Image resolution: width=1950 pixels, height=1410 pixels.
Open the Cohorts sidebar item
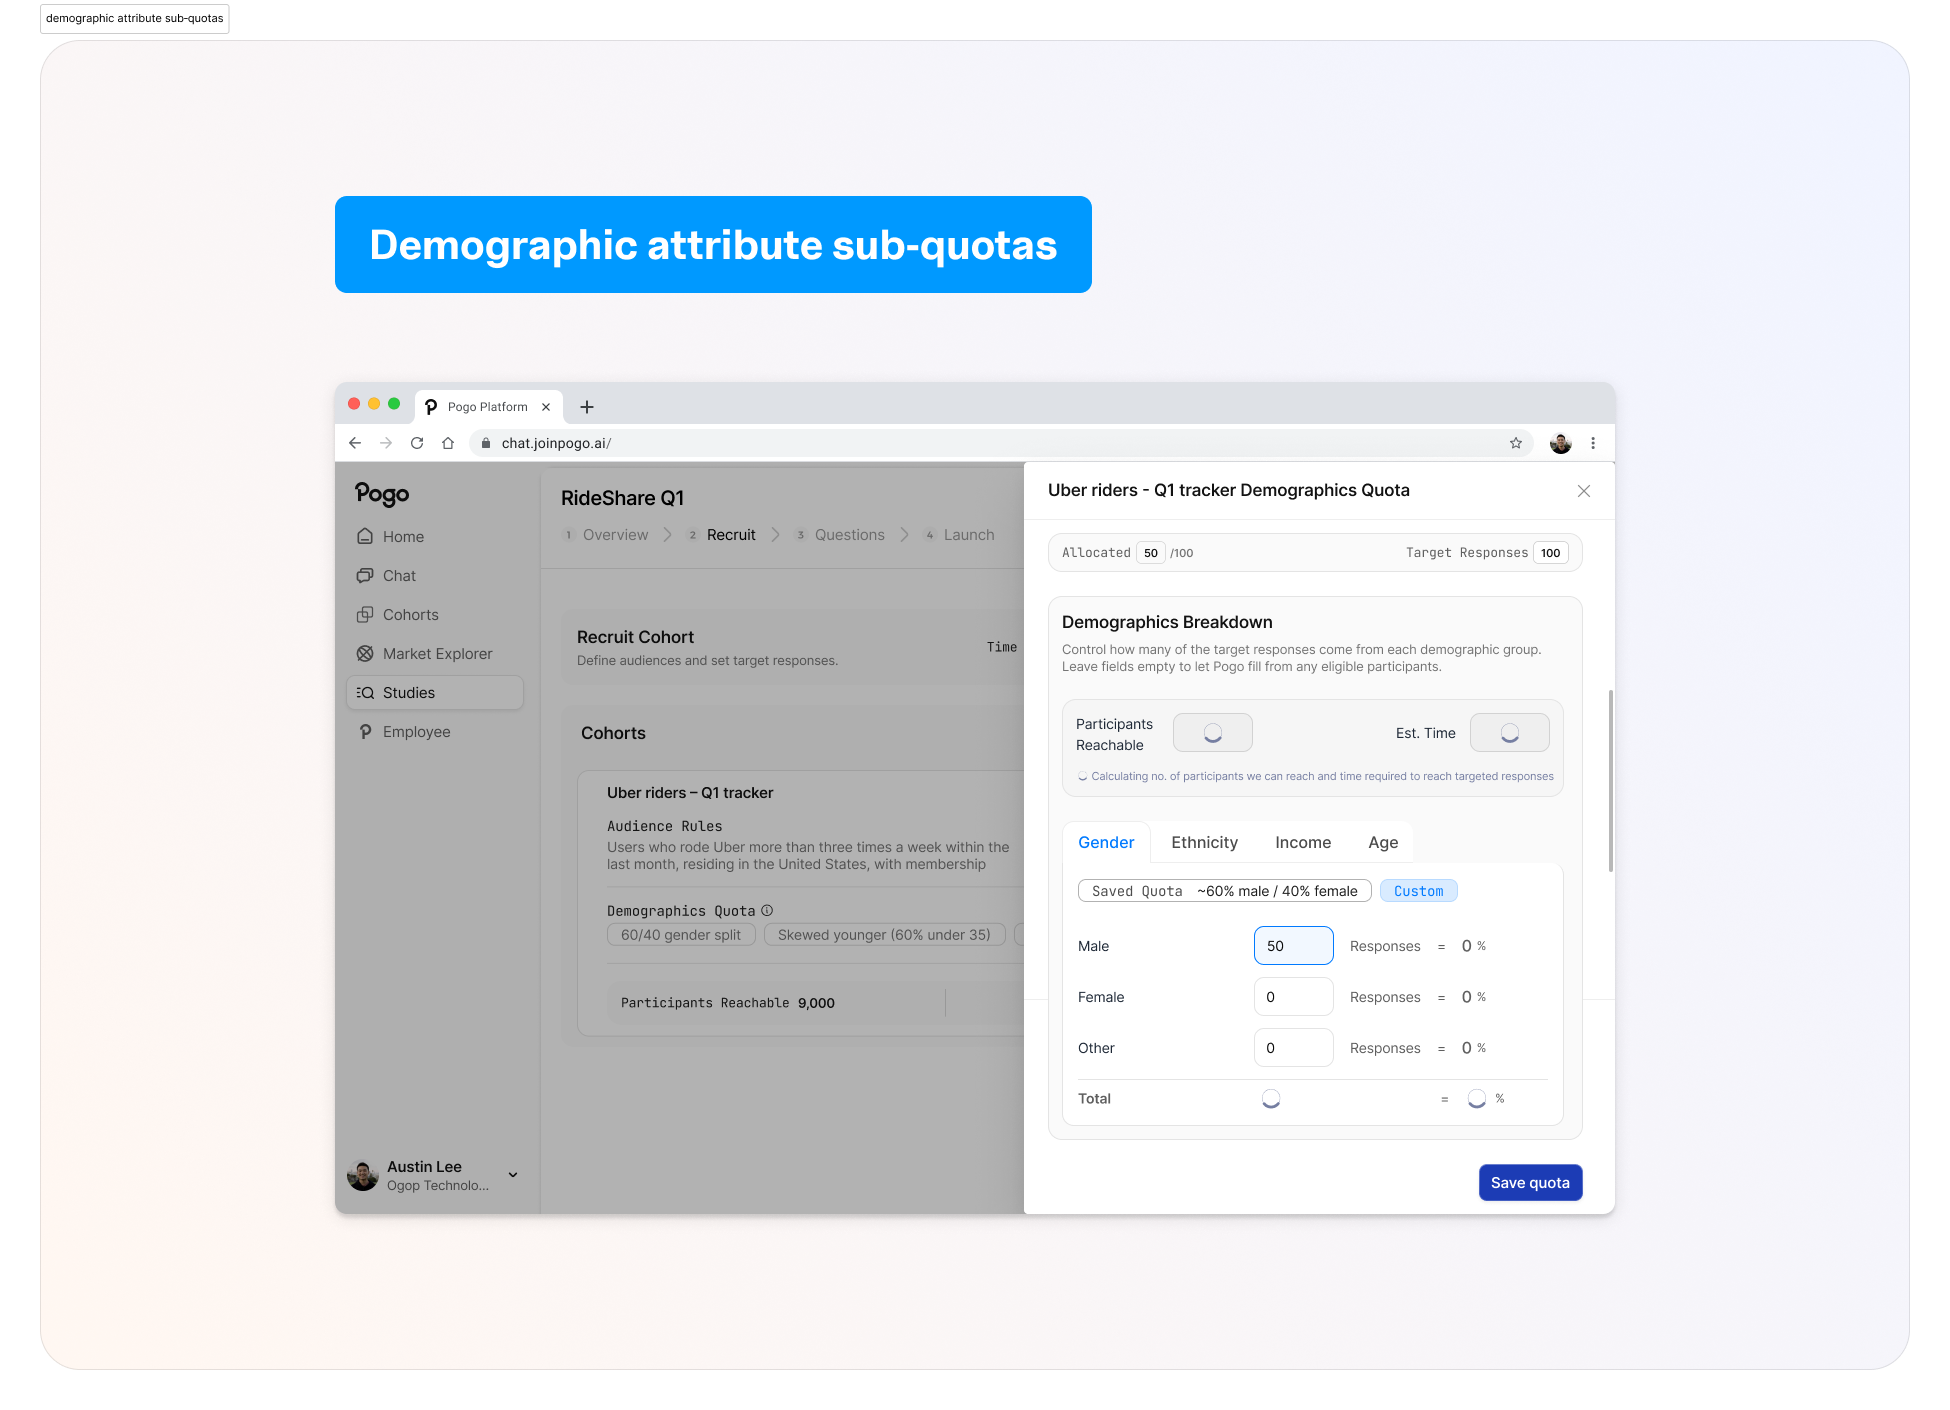pos(410,615)
